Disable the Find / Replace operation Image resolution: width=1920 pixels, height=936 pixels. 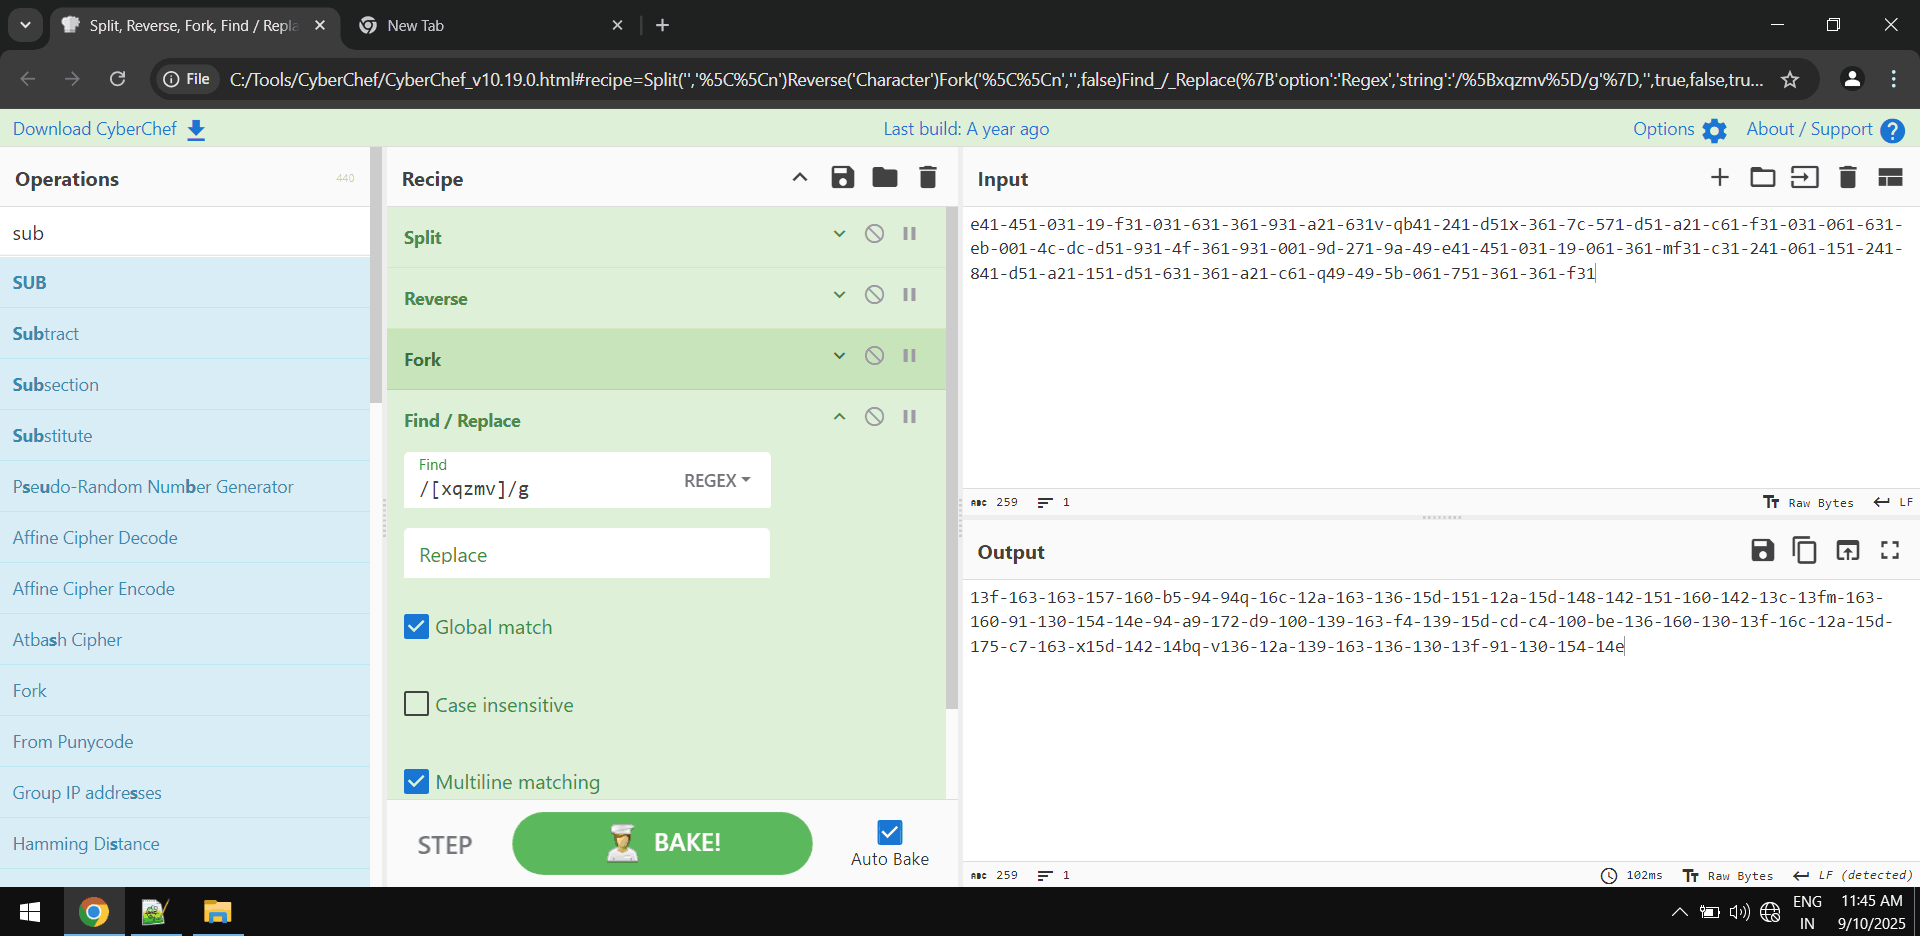[875, 417]
